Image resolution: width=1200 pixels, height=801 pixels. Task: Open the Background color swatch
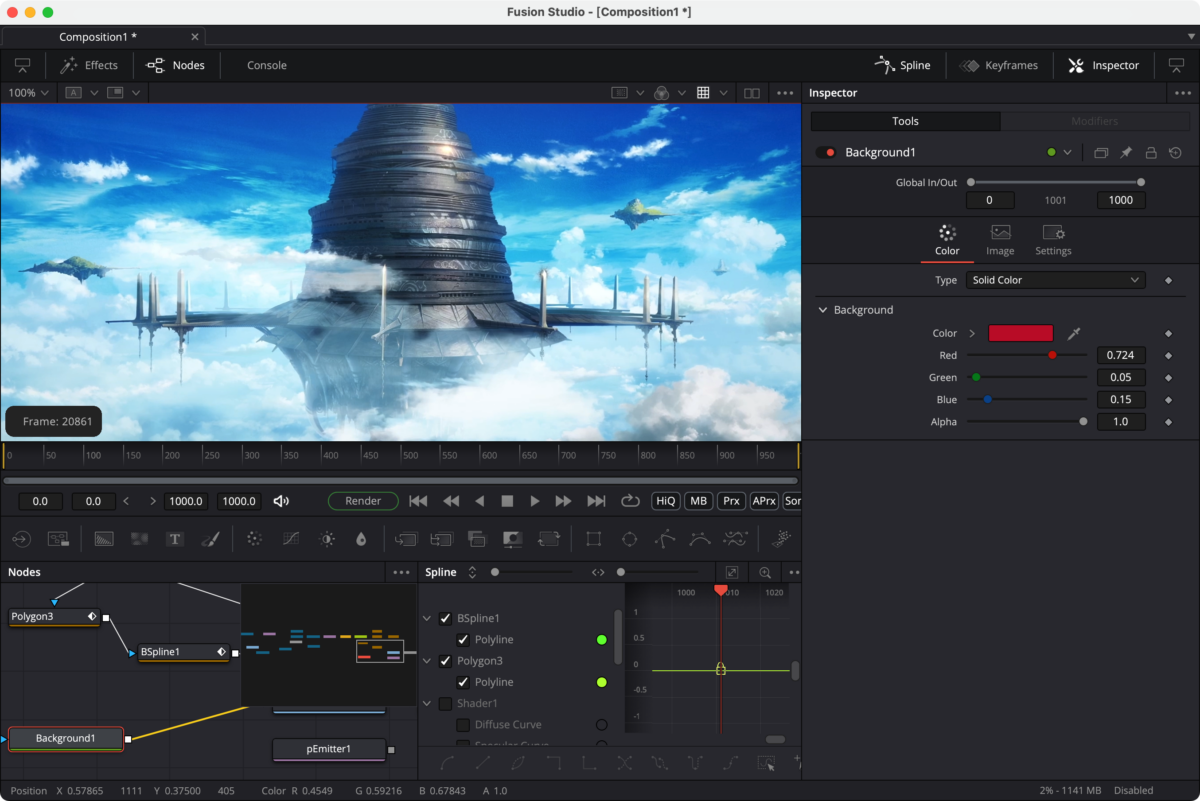pos(1021,333)
